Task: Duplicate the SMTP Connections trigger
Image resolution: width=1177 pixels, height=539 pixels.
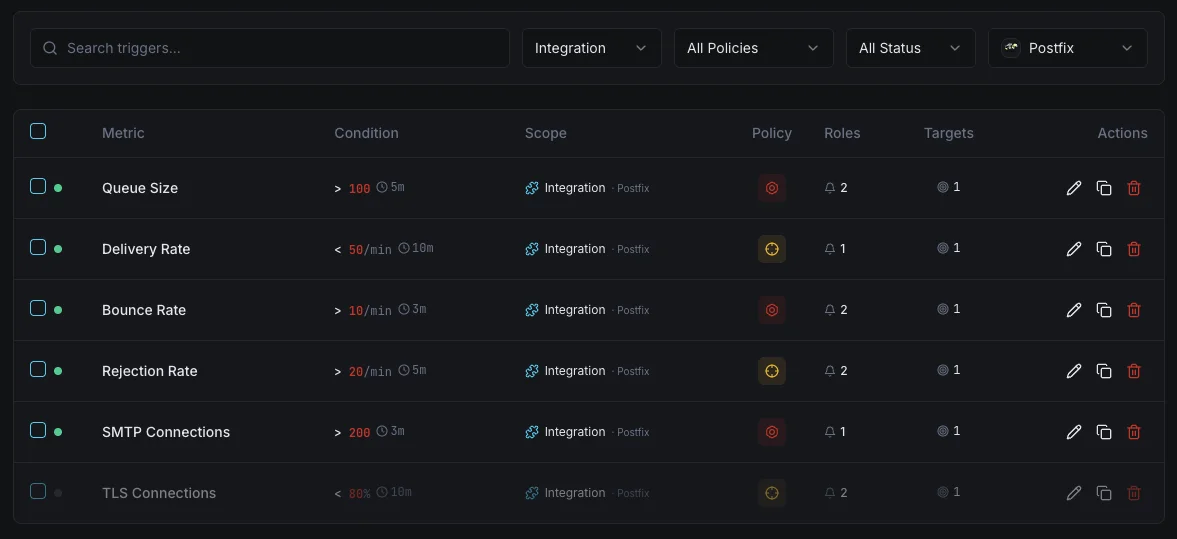Action: (x=1104, y=432)
